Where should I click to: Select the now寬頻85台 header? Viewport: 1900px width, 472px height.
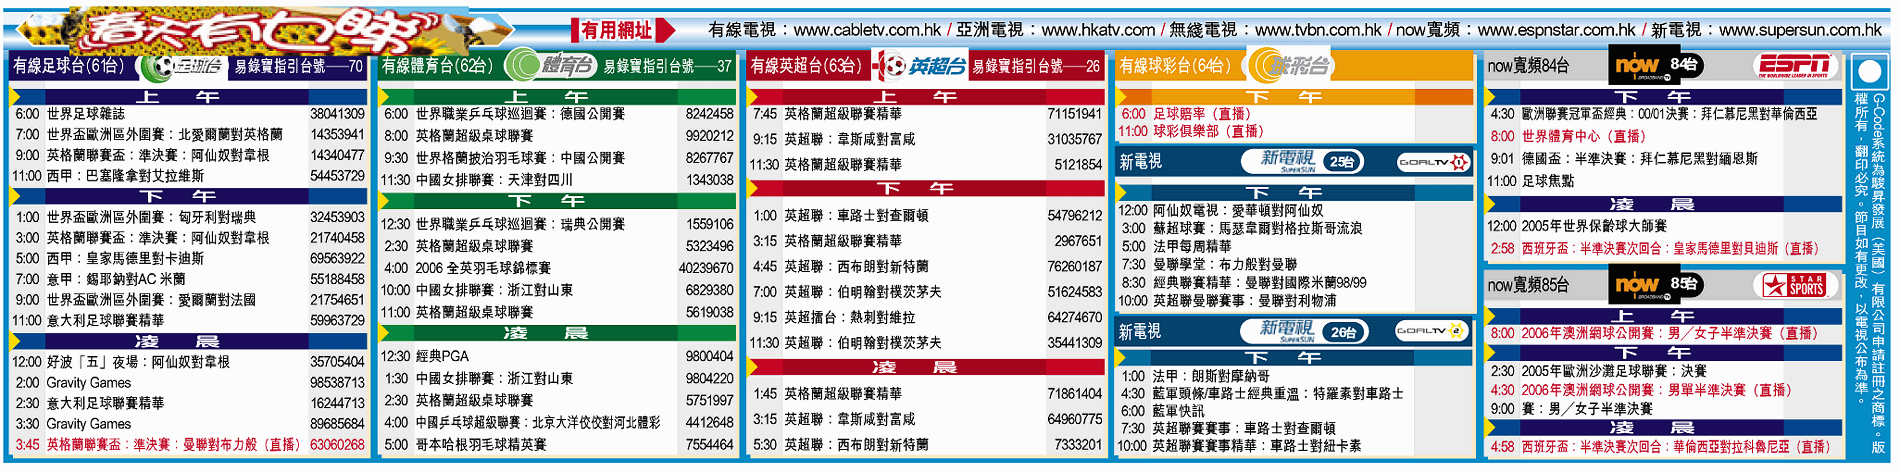pos(1528,285)
